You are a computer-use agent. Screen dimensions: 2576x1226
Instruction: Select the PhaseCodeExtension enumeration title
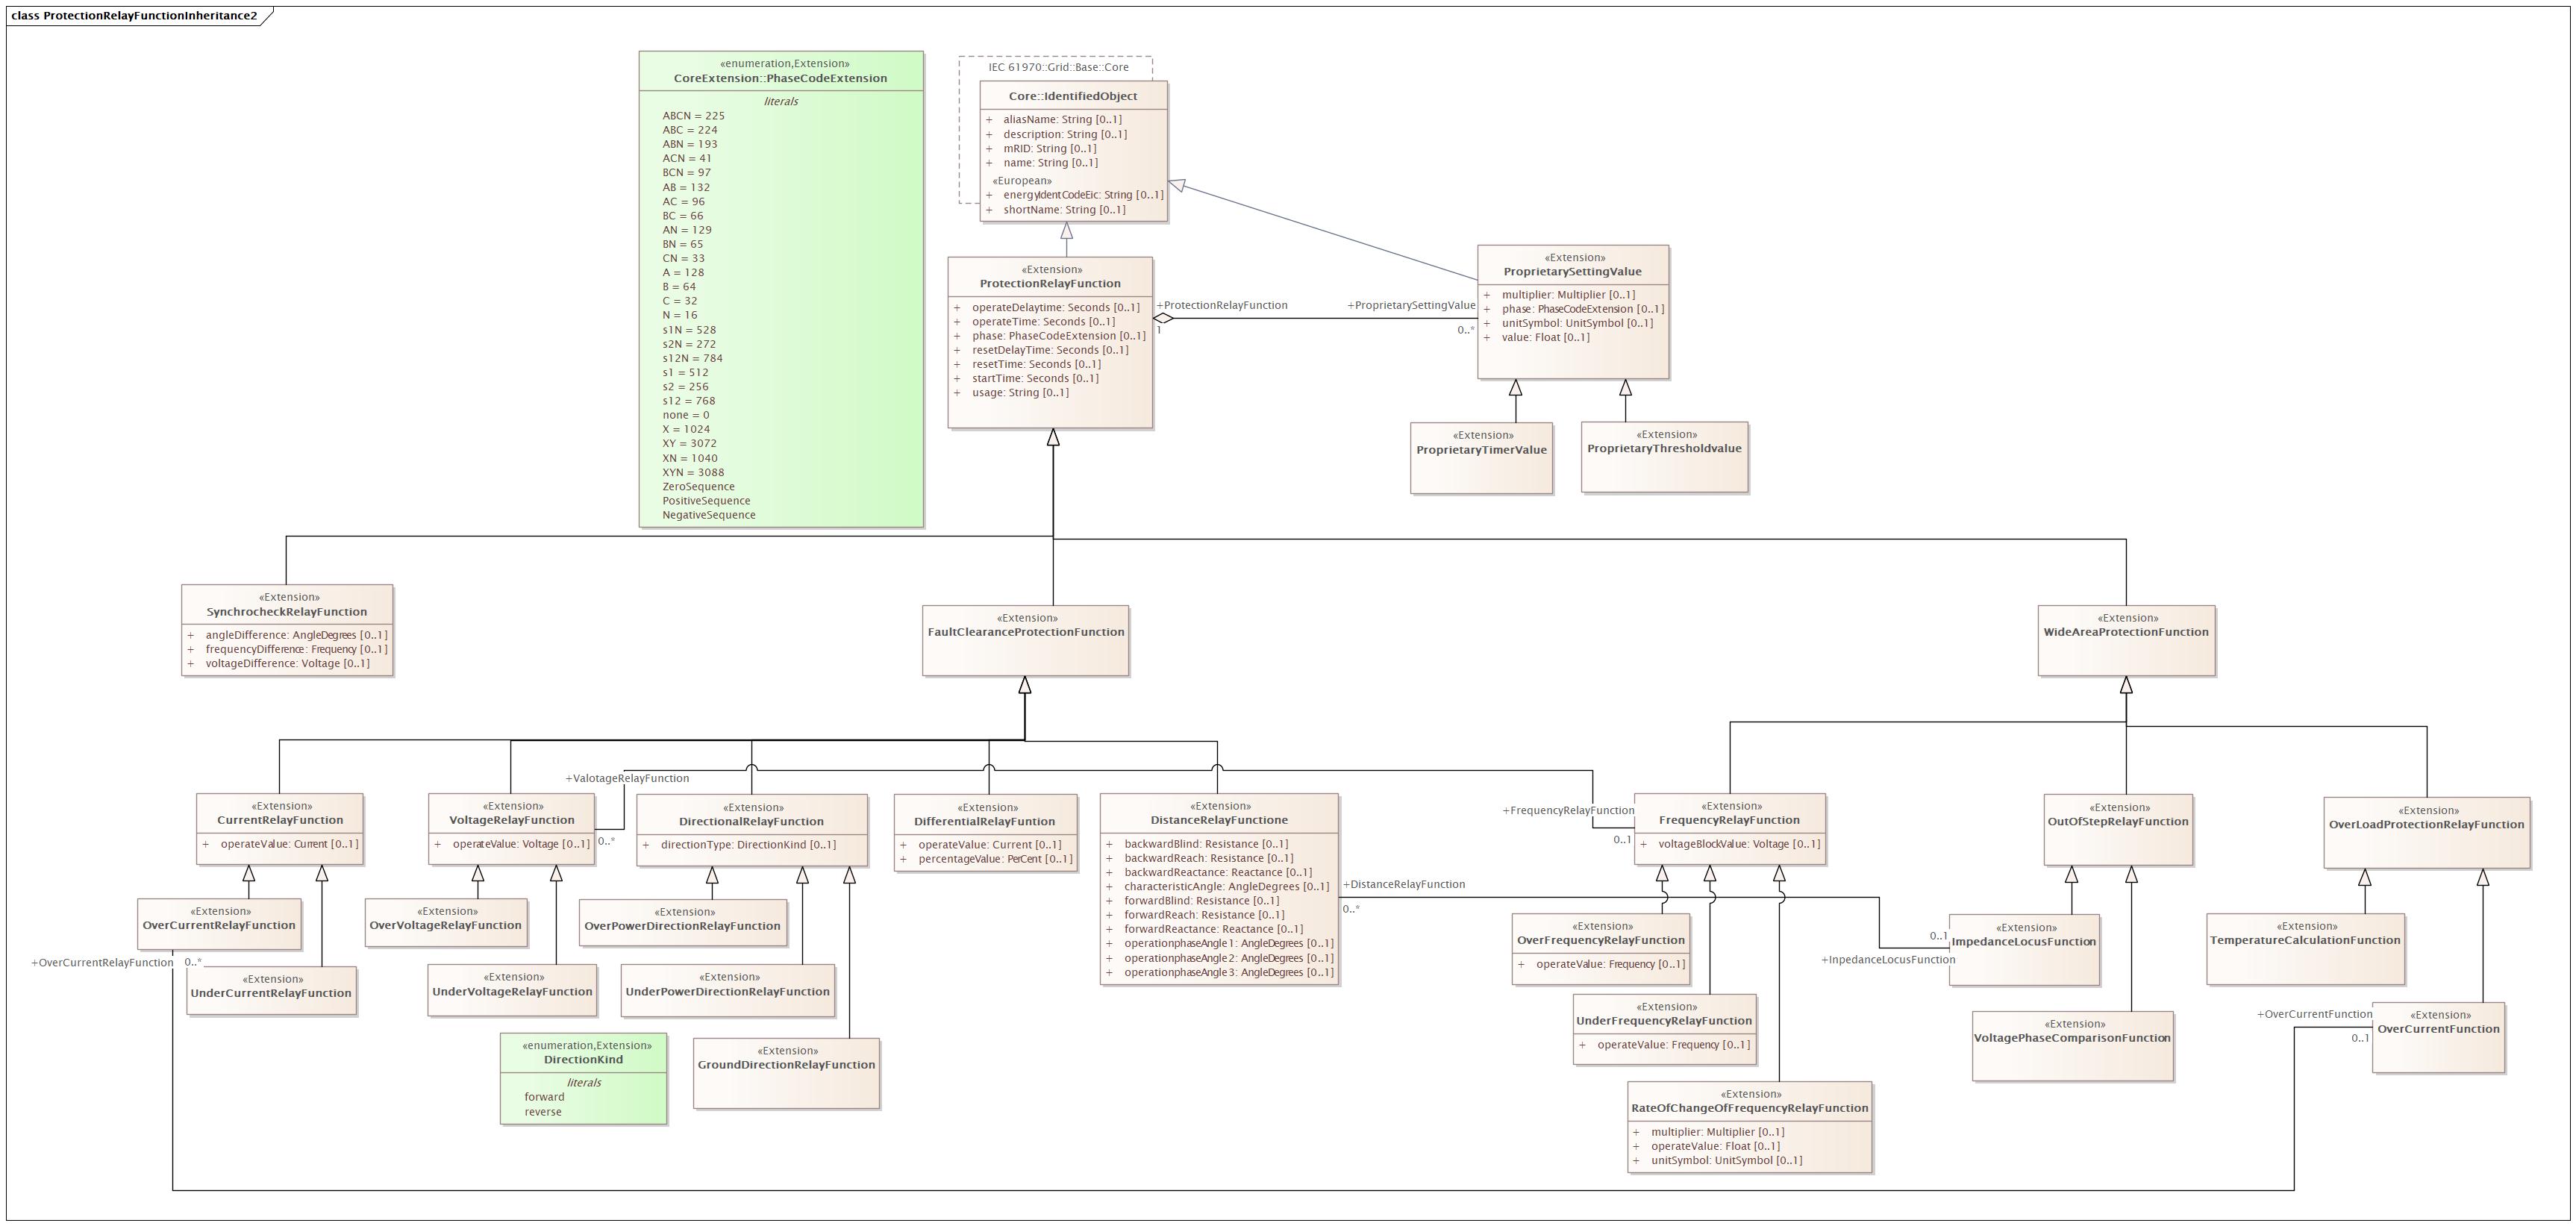(x=780, y=78)
